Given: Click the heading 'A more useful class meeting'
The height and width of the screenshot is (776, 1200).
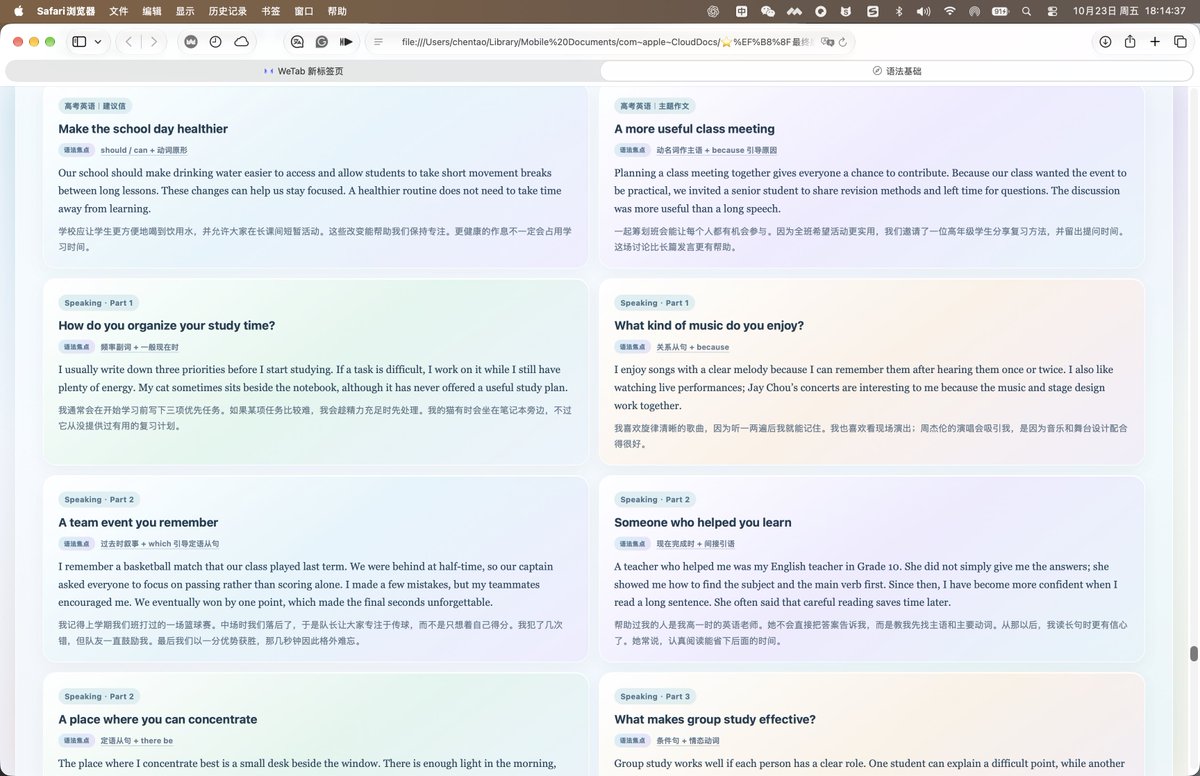Looking at the screenshot, I should (694, 129).
